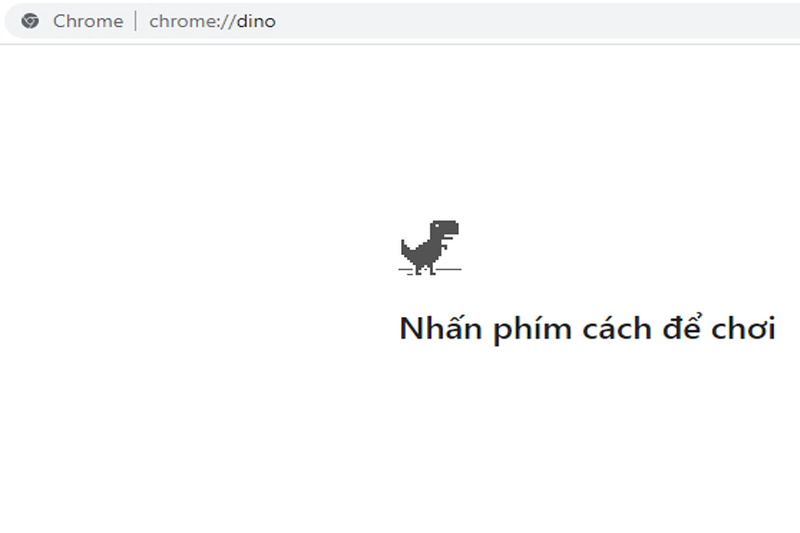Click the word "chơi" in the message
Screen dimensions: 800x533
744,328
